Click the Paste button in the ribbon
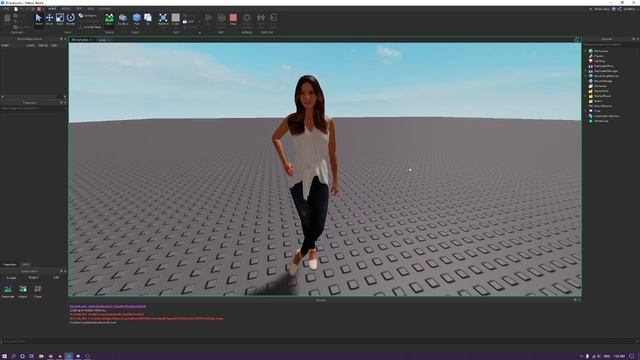640x360 pixels. tap(7, 19)
